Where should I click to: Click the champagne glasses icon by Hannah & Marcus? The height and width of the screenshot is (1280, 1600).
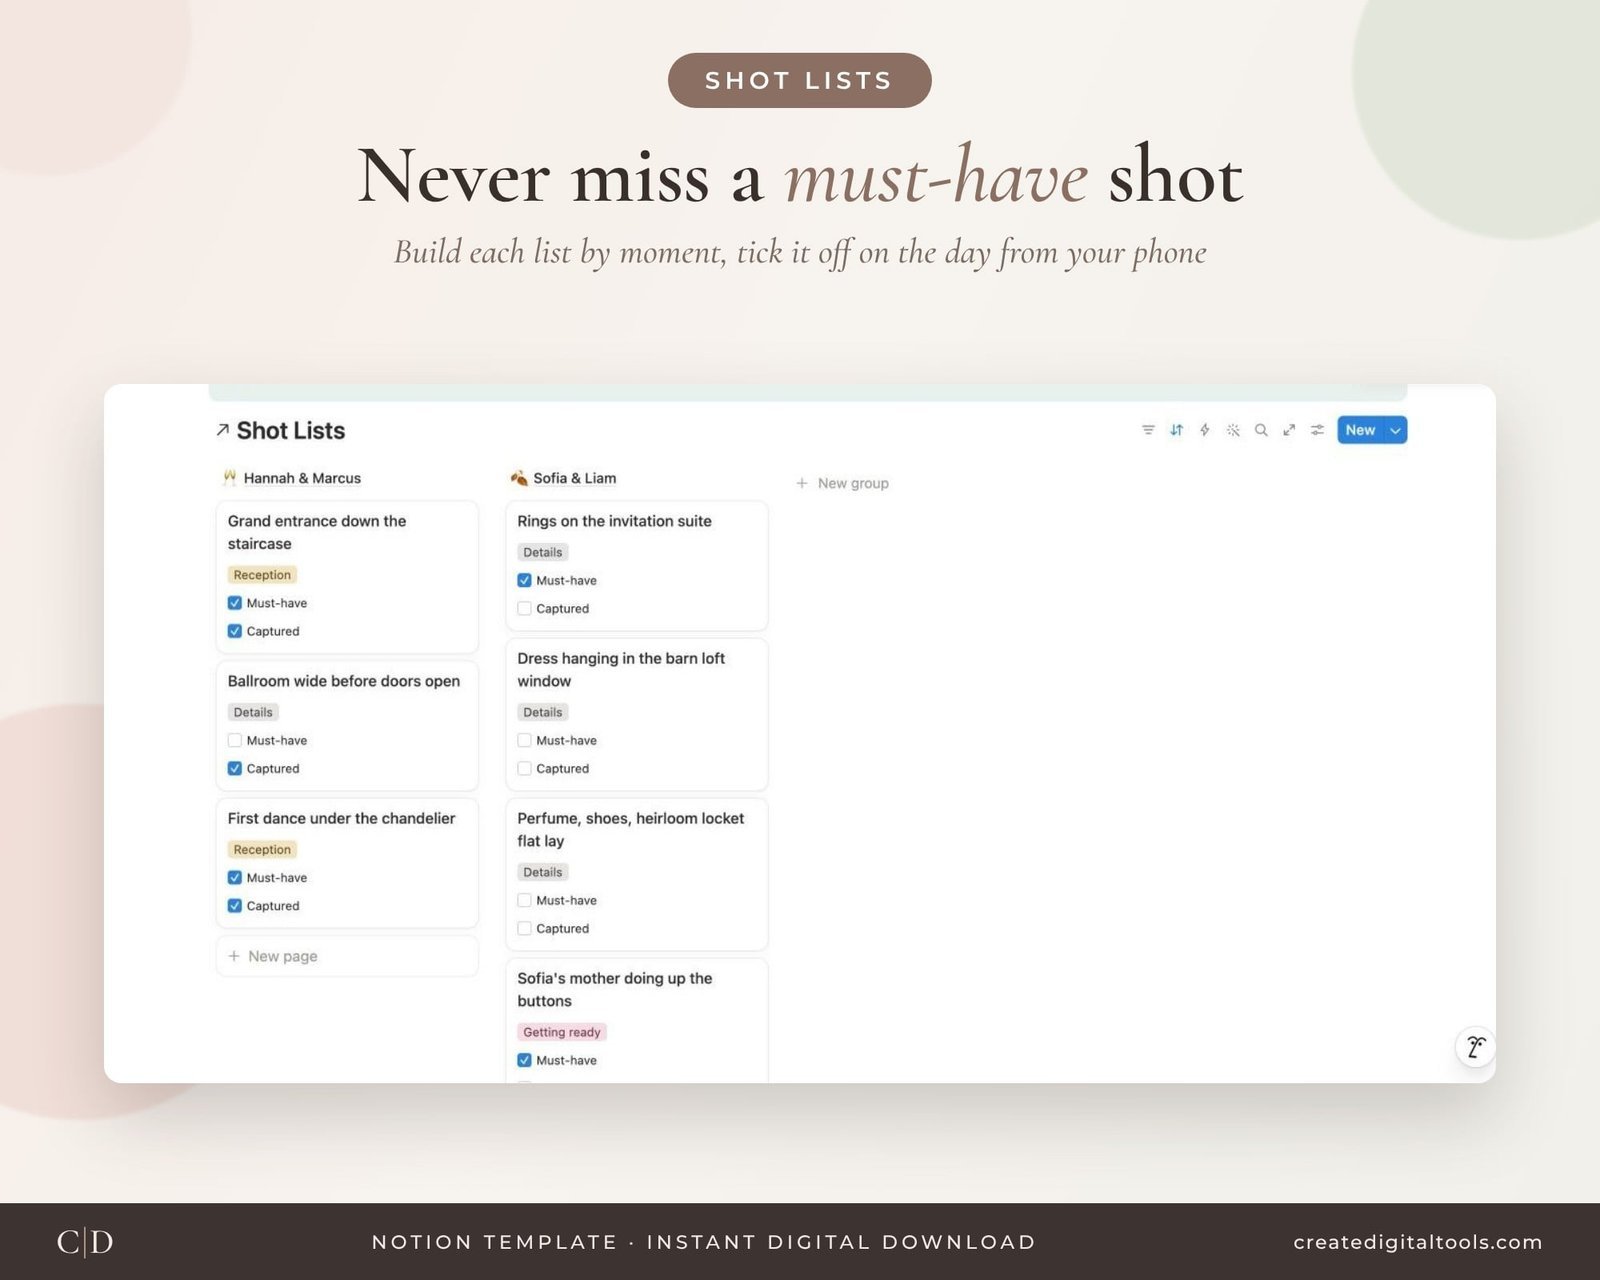click(230, 478)
